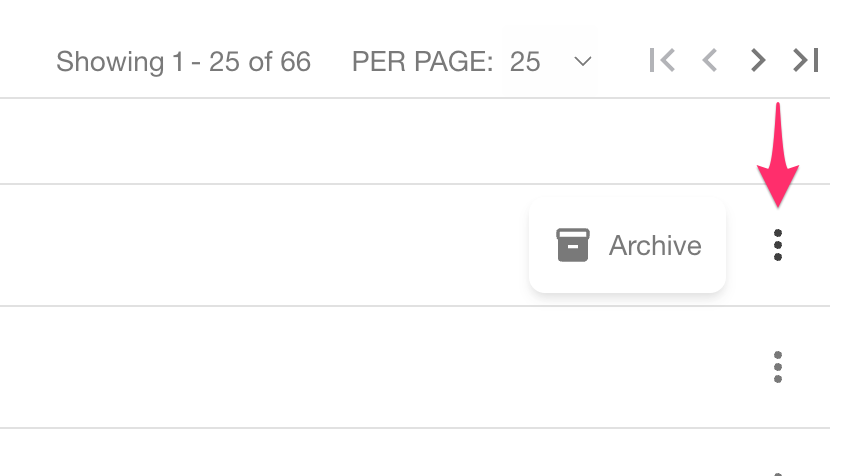860x476 pixels.
Task: Expand the per page chevron dropdown
Action: click(x=582, y=61)
